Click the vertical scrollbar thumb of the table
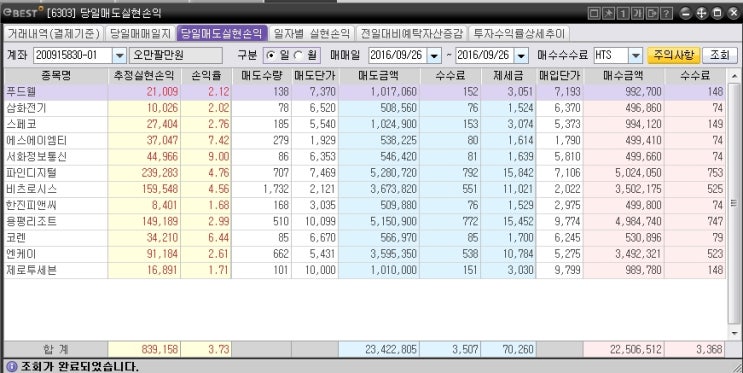 734,204
